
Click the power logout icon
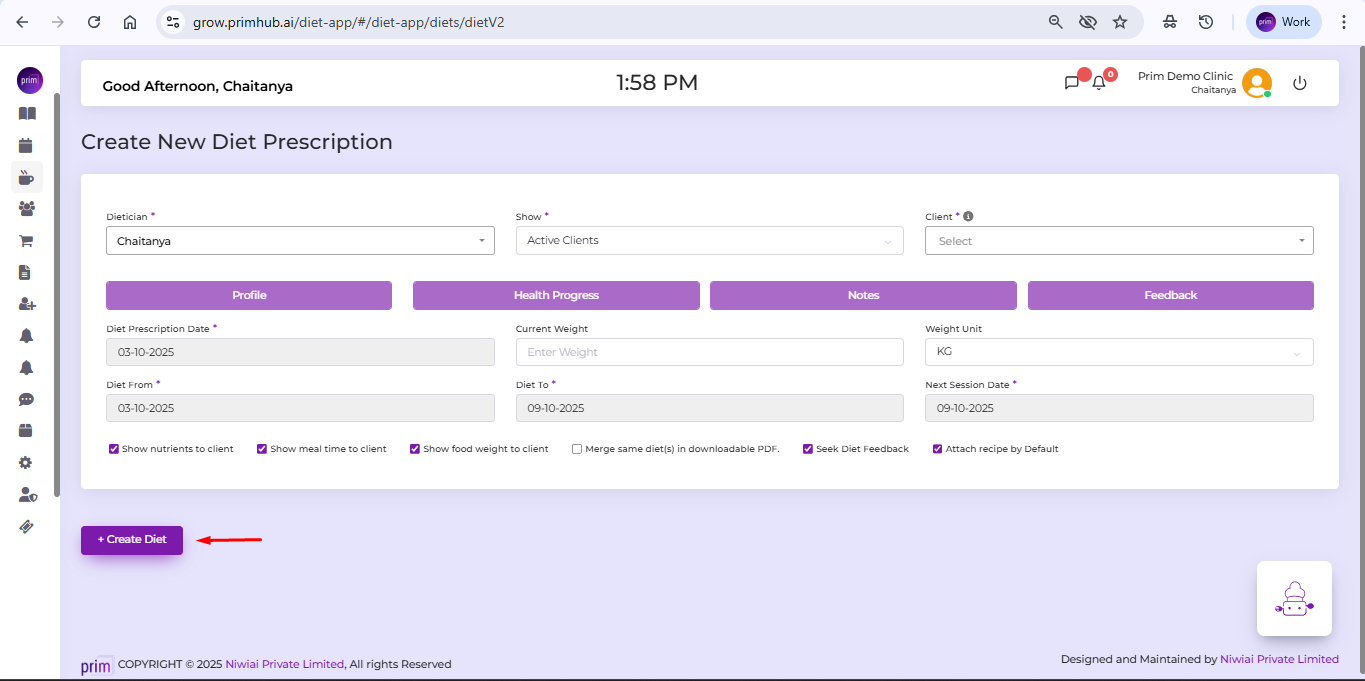click(x=1300, y=83)
